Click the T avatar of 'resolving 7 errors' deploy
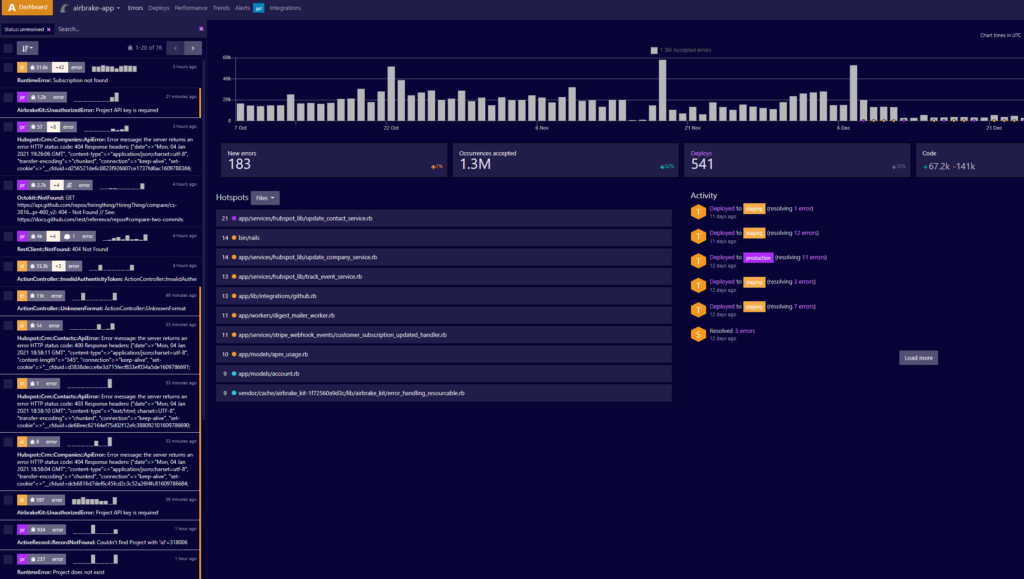The width and height of the screenshot is (1024, 579). pyautogui.click(x=698, y=309)
